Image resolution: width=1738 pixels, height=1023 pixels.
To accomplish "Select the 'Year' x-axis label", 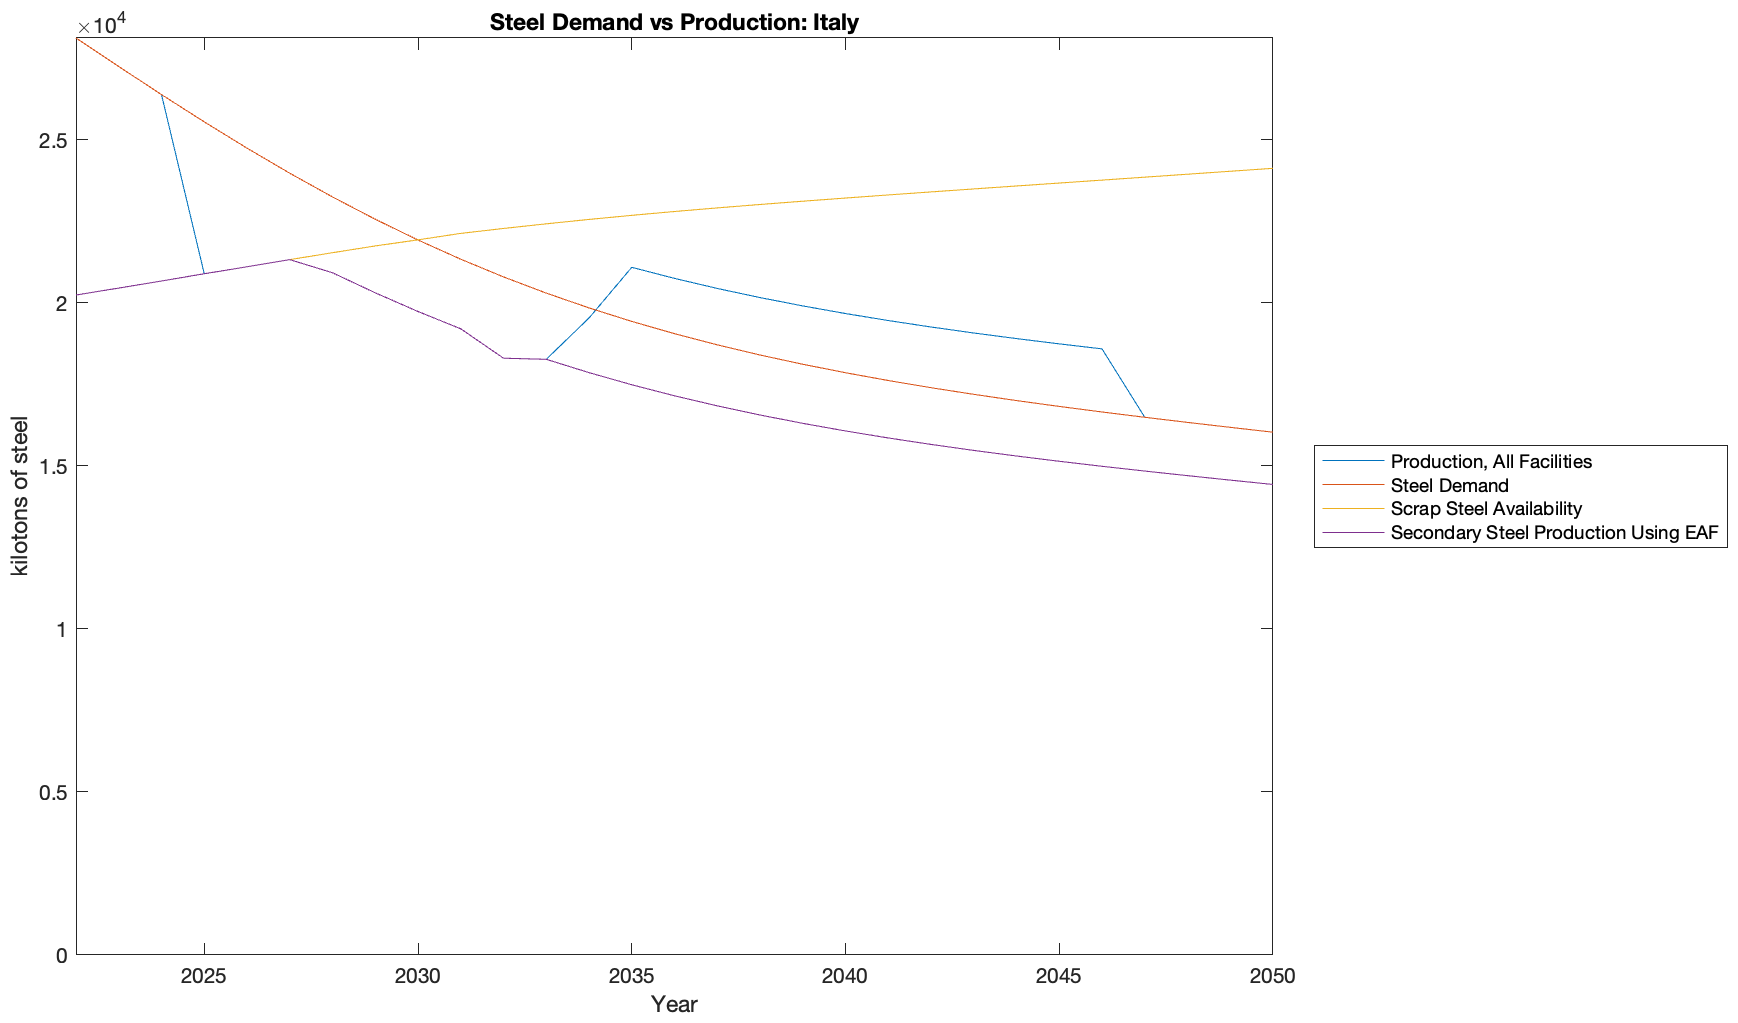I will 674,1004.
